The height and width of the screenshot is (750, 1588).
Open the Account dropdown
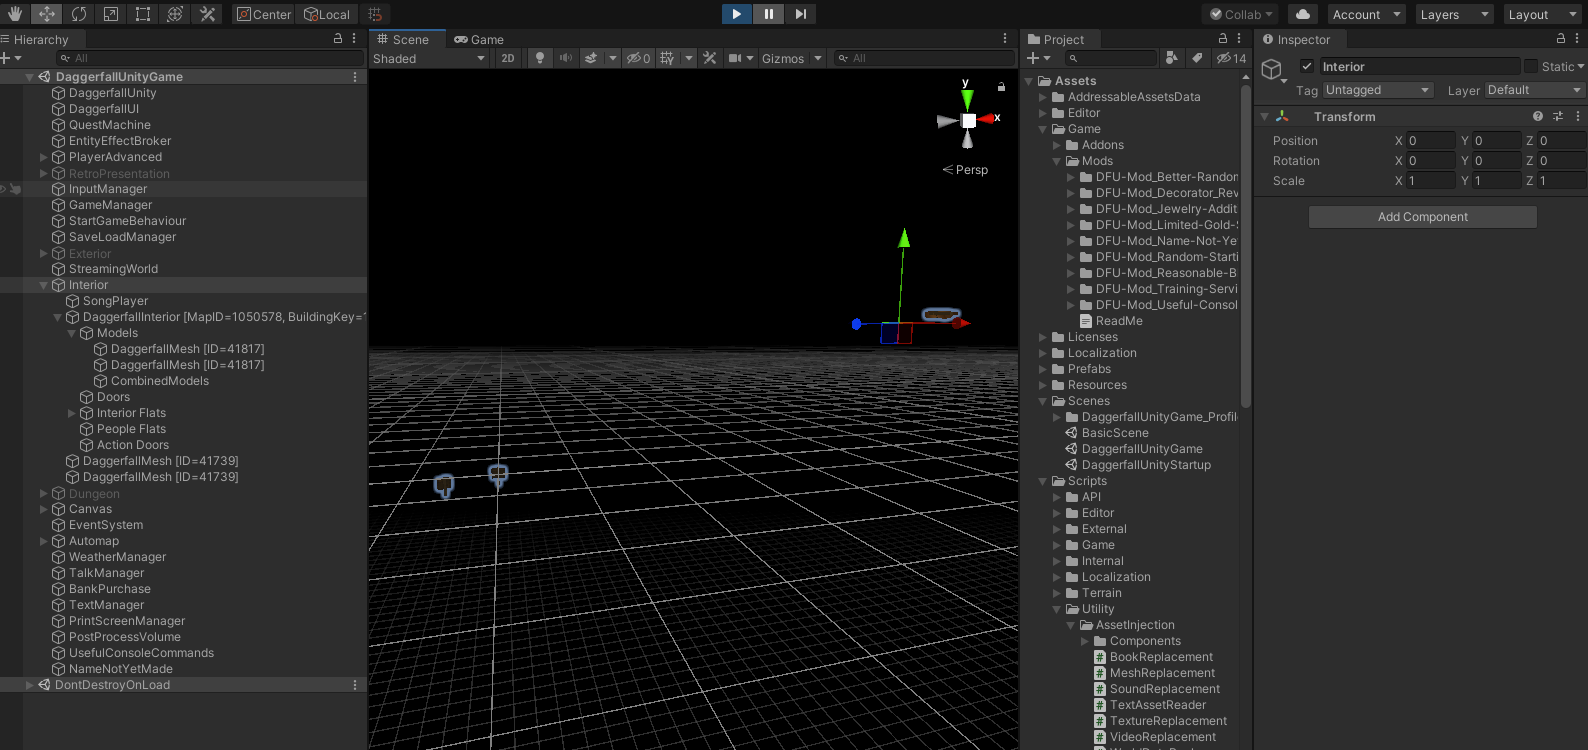click(1366, 14)
